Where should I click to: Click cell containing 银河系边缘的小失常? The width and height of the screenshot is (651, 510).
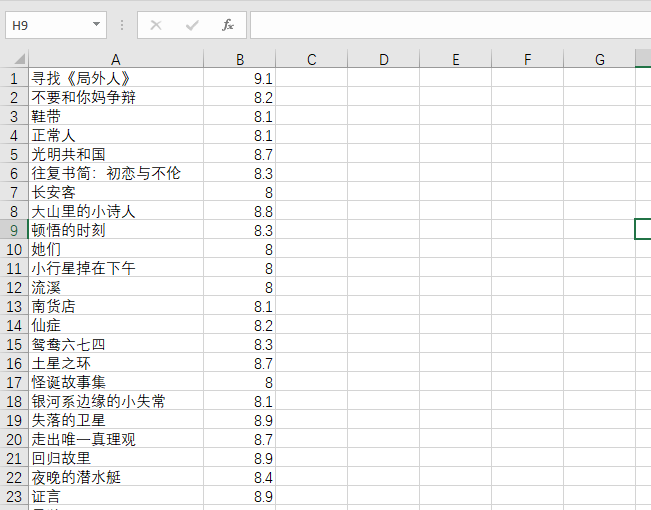point(116,401)
